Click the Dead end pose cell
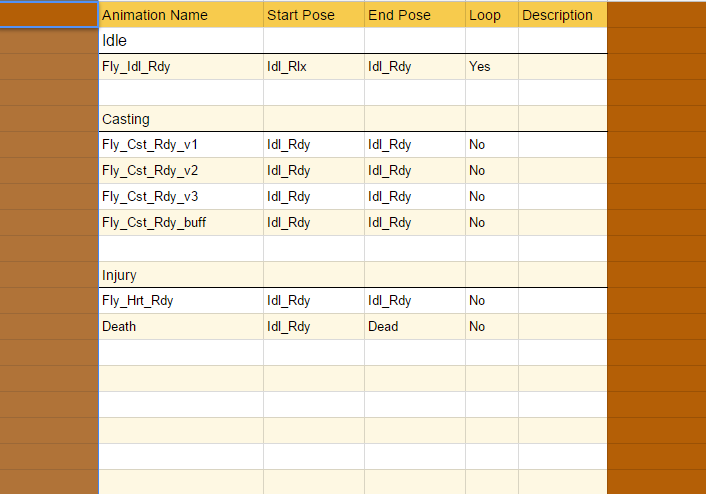 [x=414, y=327]
